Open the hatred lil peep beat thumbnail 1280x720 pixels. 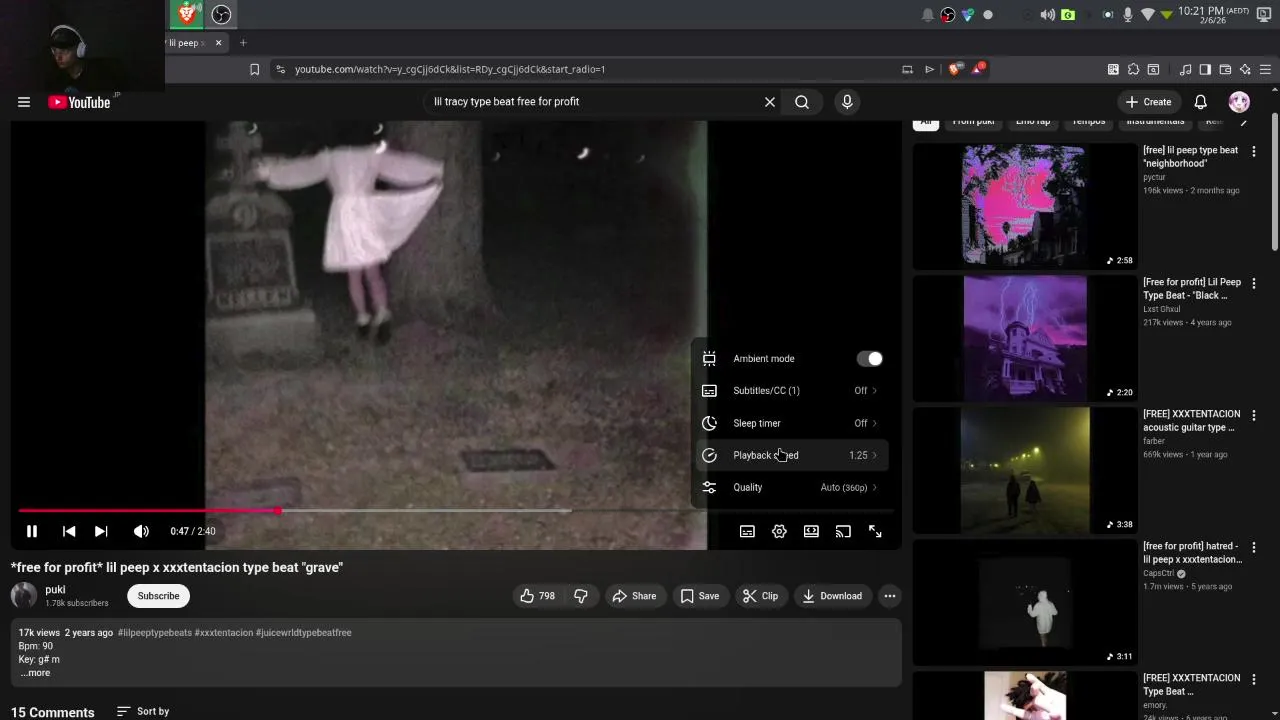[1025, 601]
